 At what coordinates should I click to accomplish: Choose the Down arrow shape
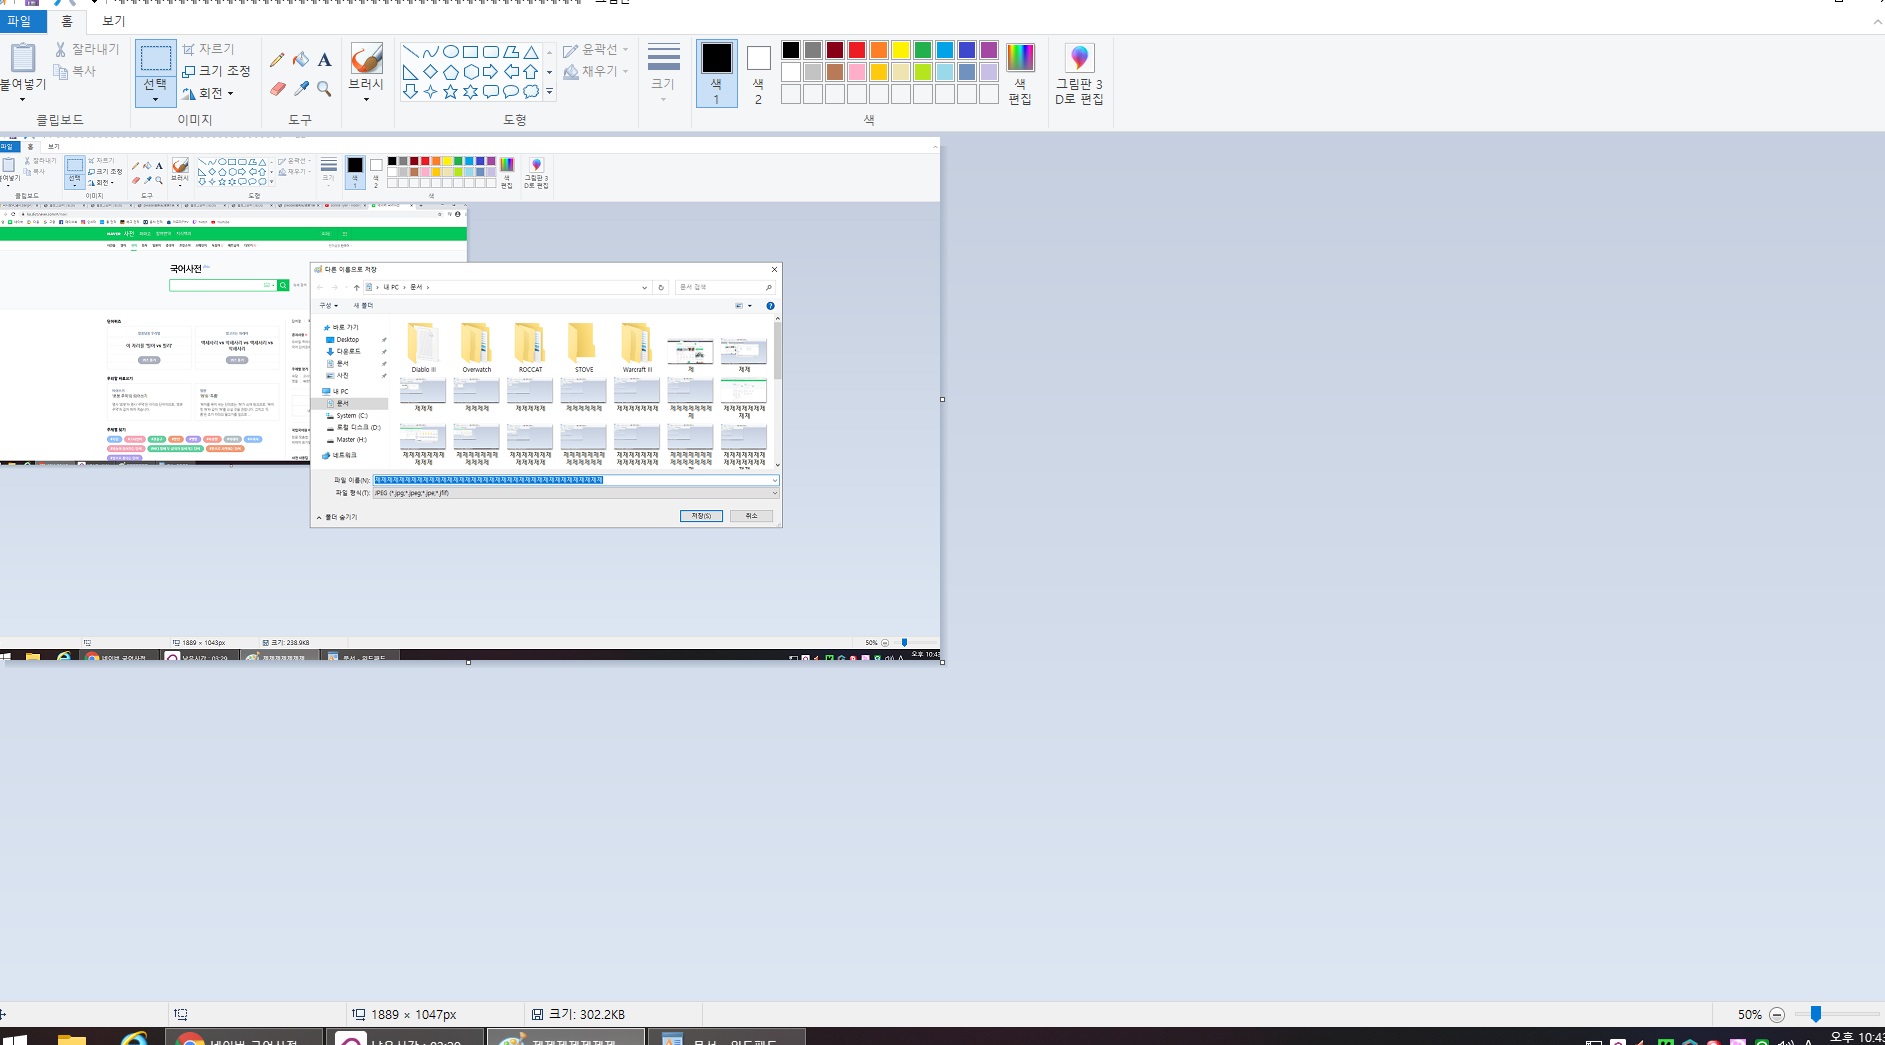click(411, 92)
